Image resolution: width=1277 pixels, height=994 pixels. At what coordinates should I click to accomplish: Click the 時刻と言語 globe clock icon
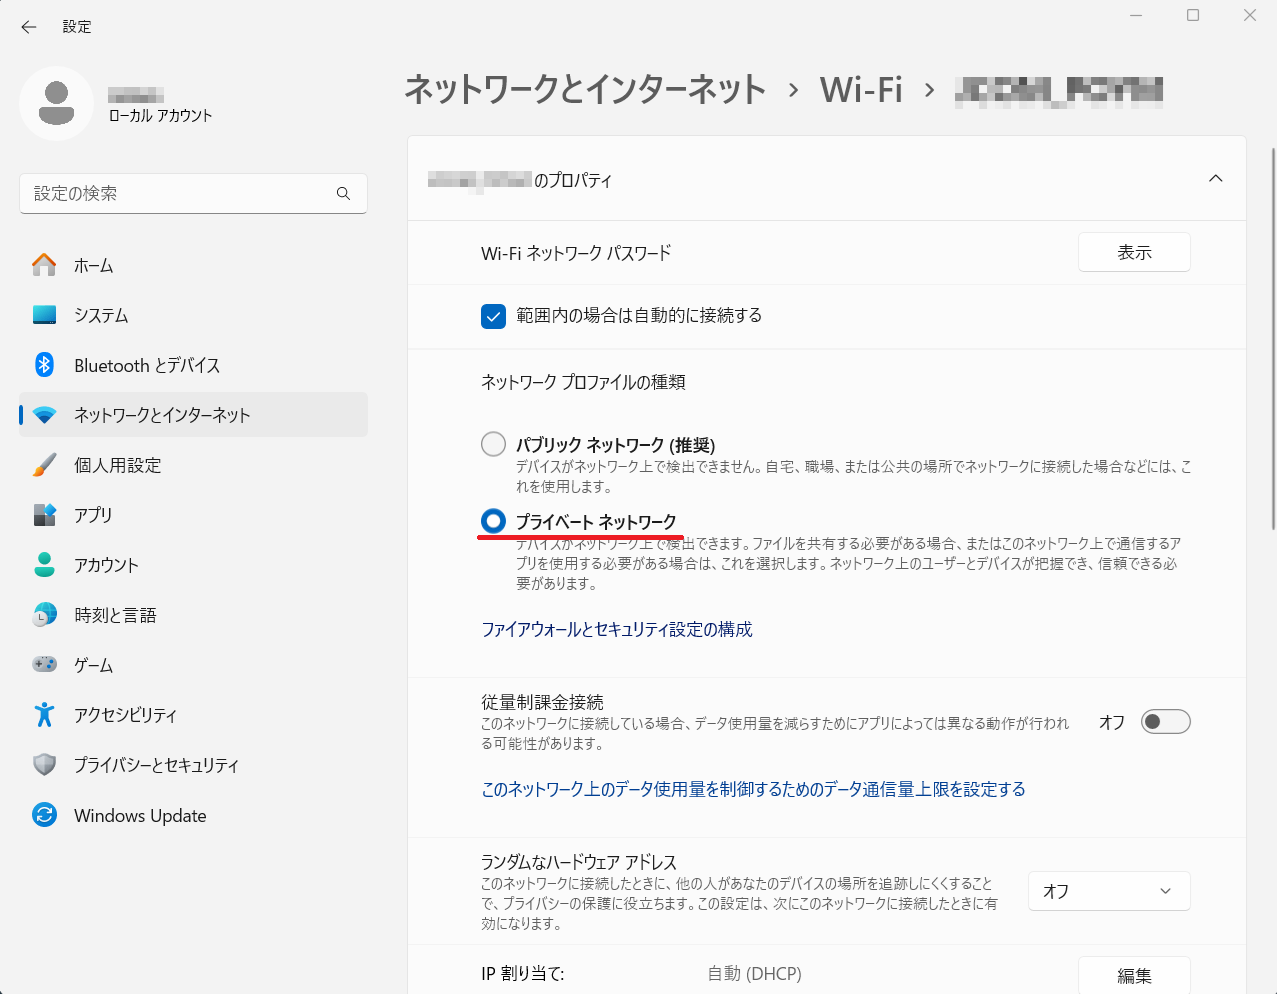tap(44, 615)
